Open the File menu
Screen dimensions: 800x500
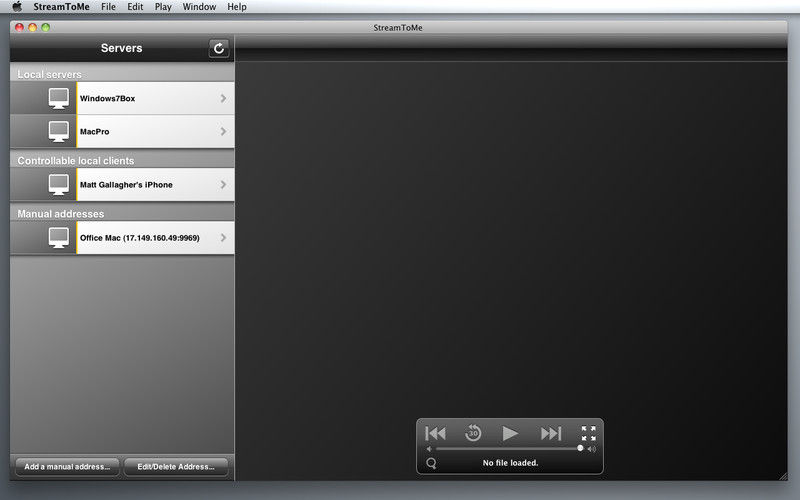point(108,7)
